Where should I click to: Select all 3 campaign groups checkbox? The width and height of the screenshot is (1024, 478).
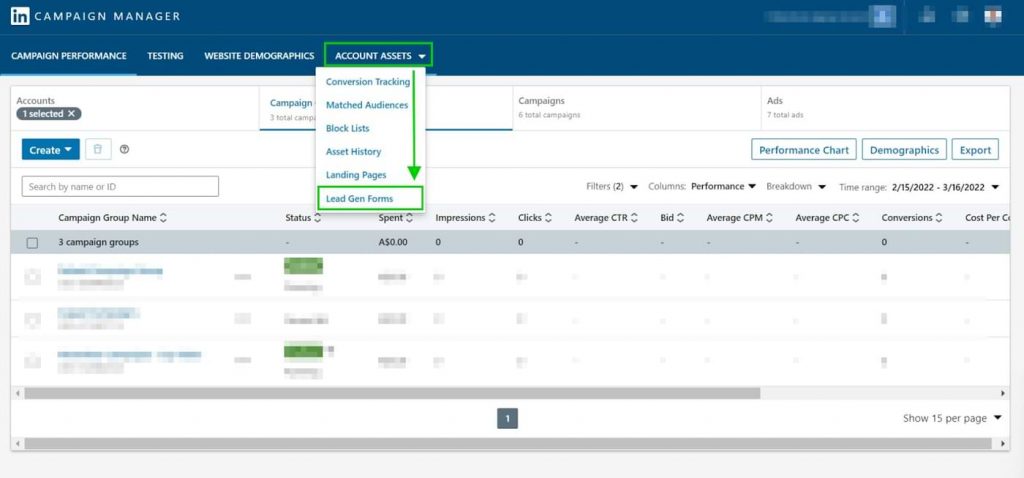tap(32, 243)
